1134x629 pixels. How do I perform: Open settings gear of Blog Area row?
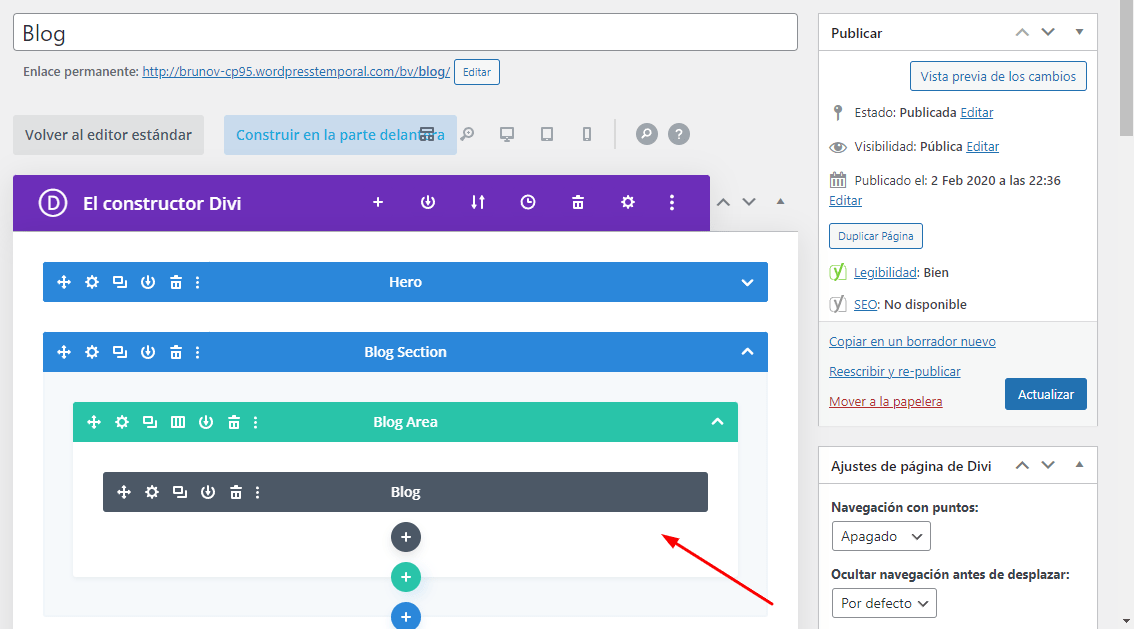click(122, 422)
